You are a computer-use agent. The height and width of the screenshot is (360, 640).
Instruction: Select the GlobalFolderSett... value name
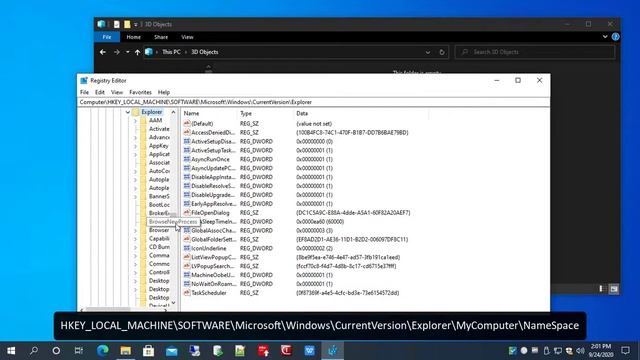213,240
